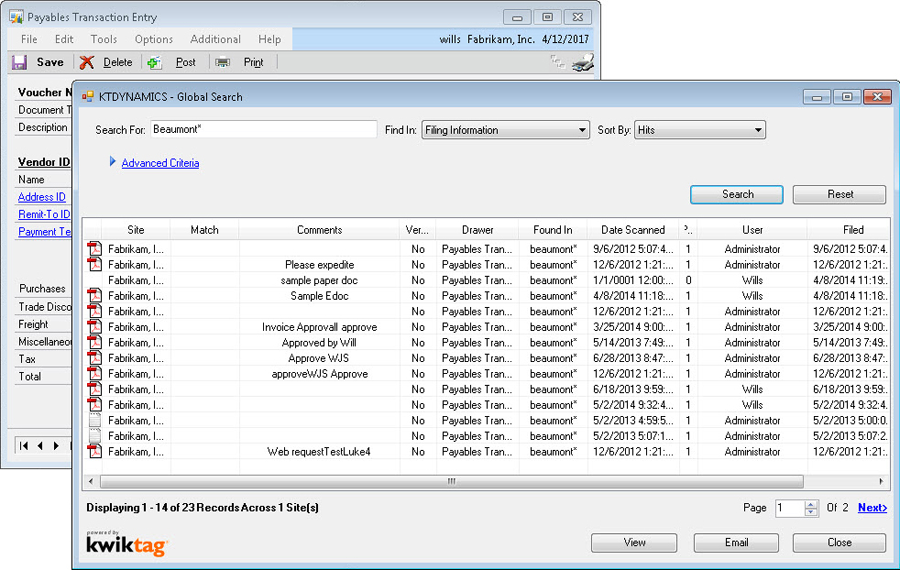The image size is (900, 570).
Task: Click the PDF icon on the Web requestTestLuke4 row
Action: pyautogui.click(x=95, y=451)
